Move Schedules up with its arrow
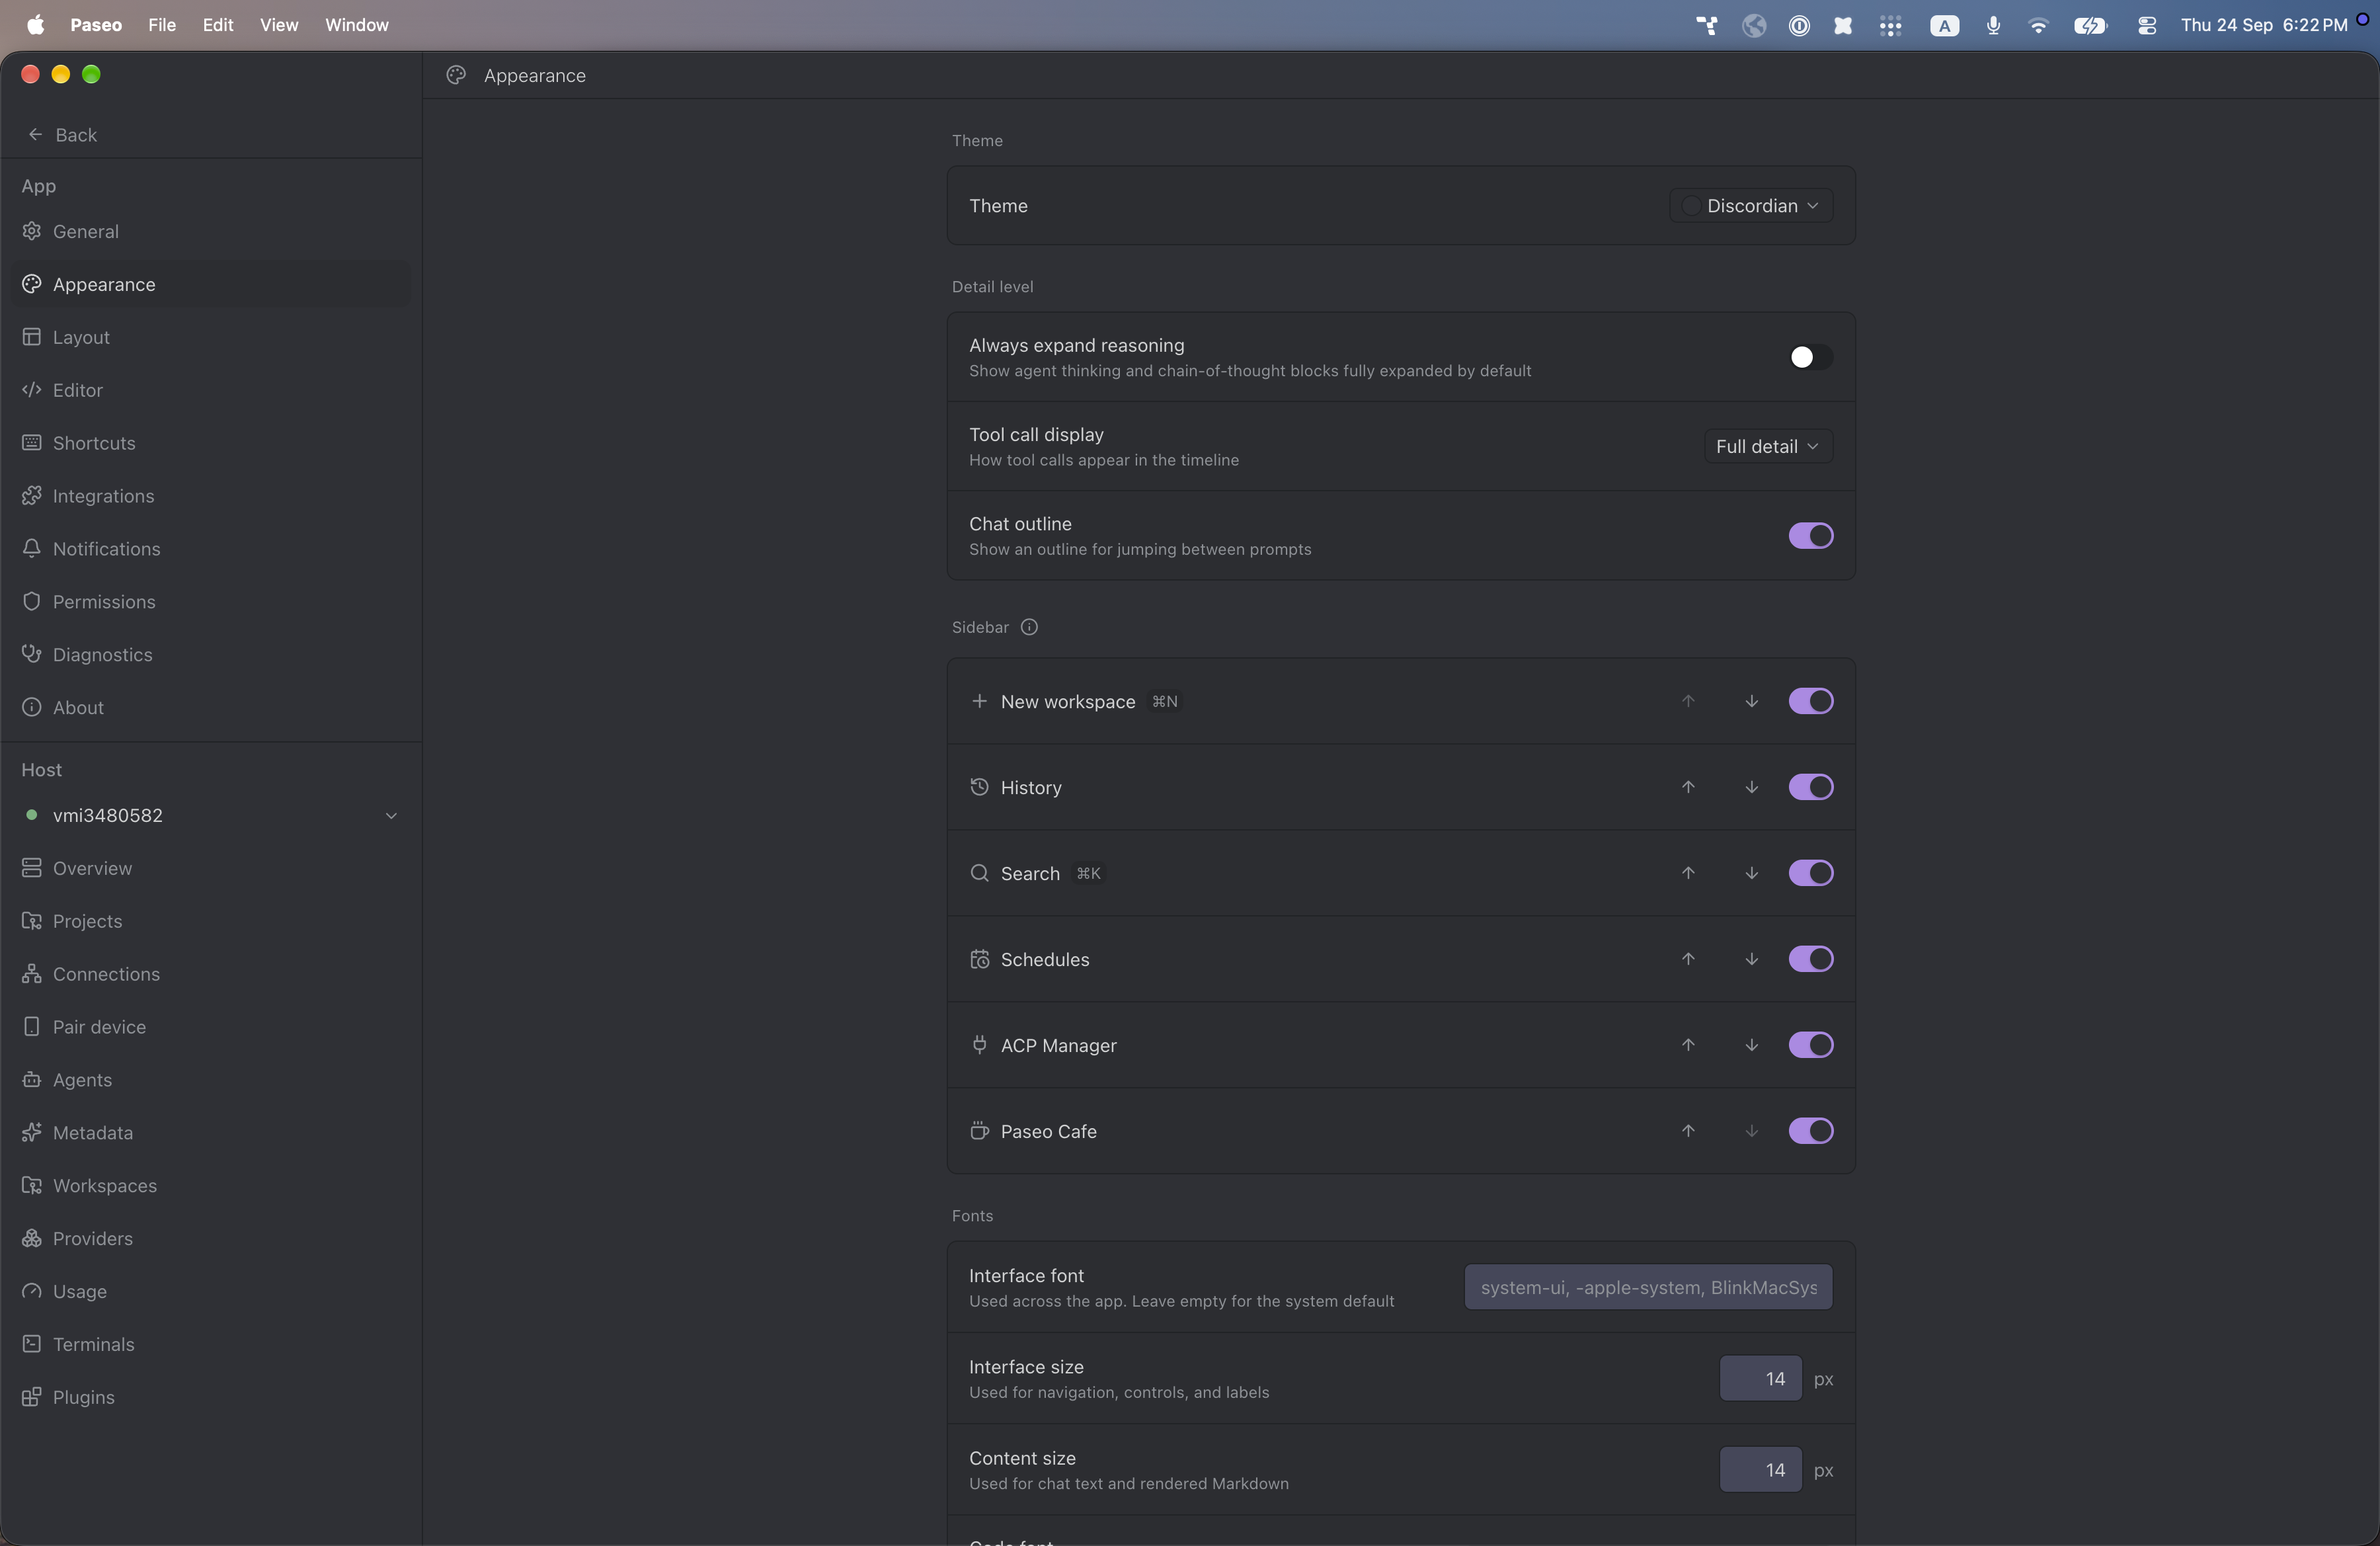The width and height of the screenshot is (2380, 1546). (x=1688, y=959)
